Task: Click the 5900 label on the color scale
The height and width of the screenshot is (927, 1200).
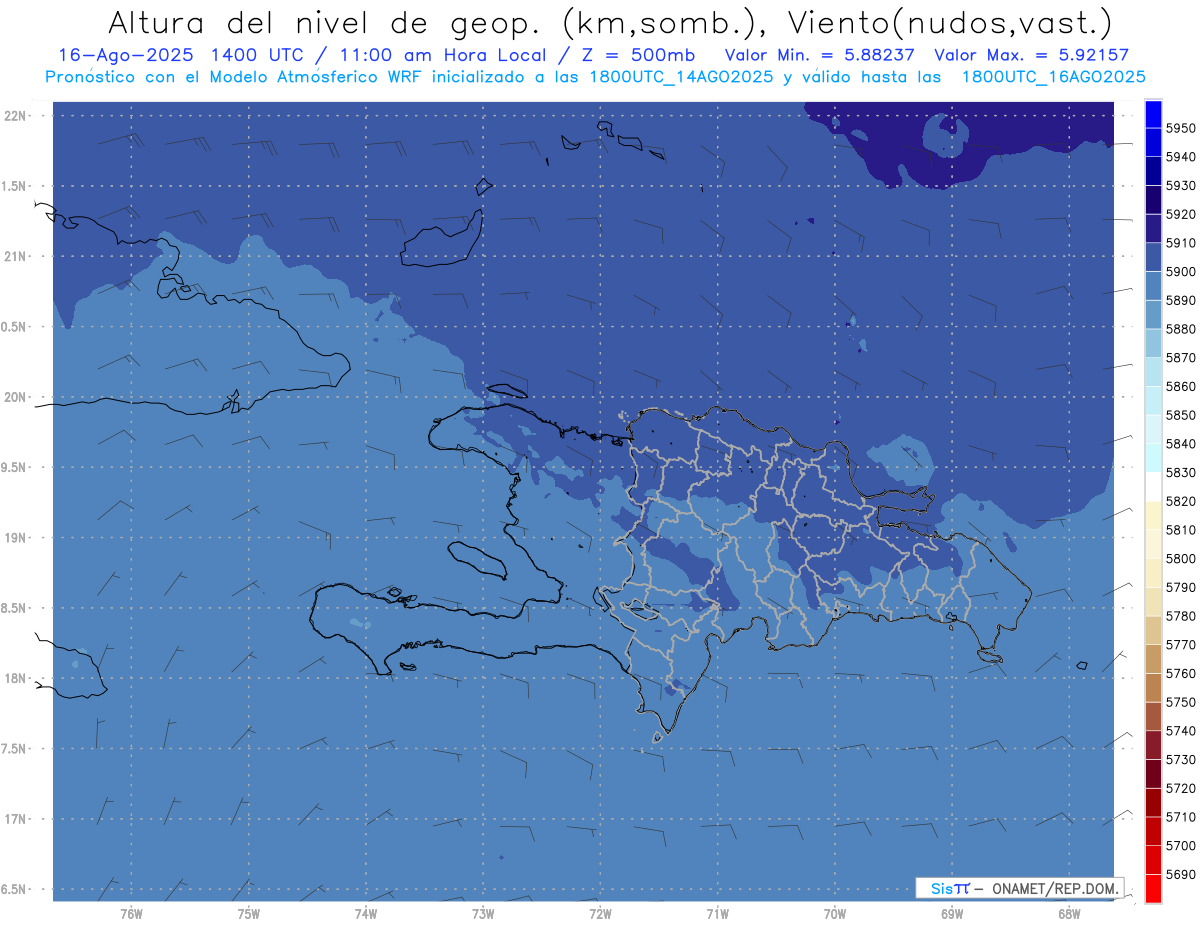Action: click(1180, 271)
